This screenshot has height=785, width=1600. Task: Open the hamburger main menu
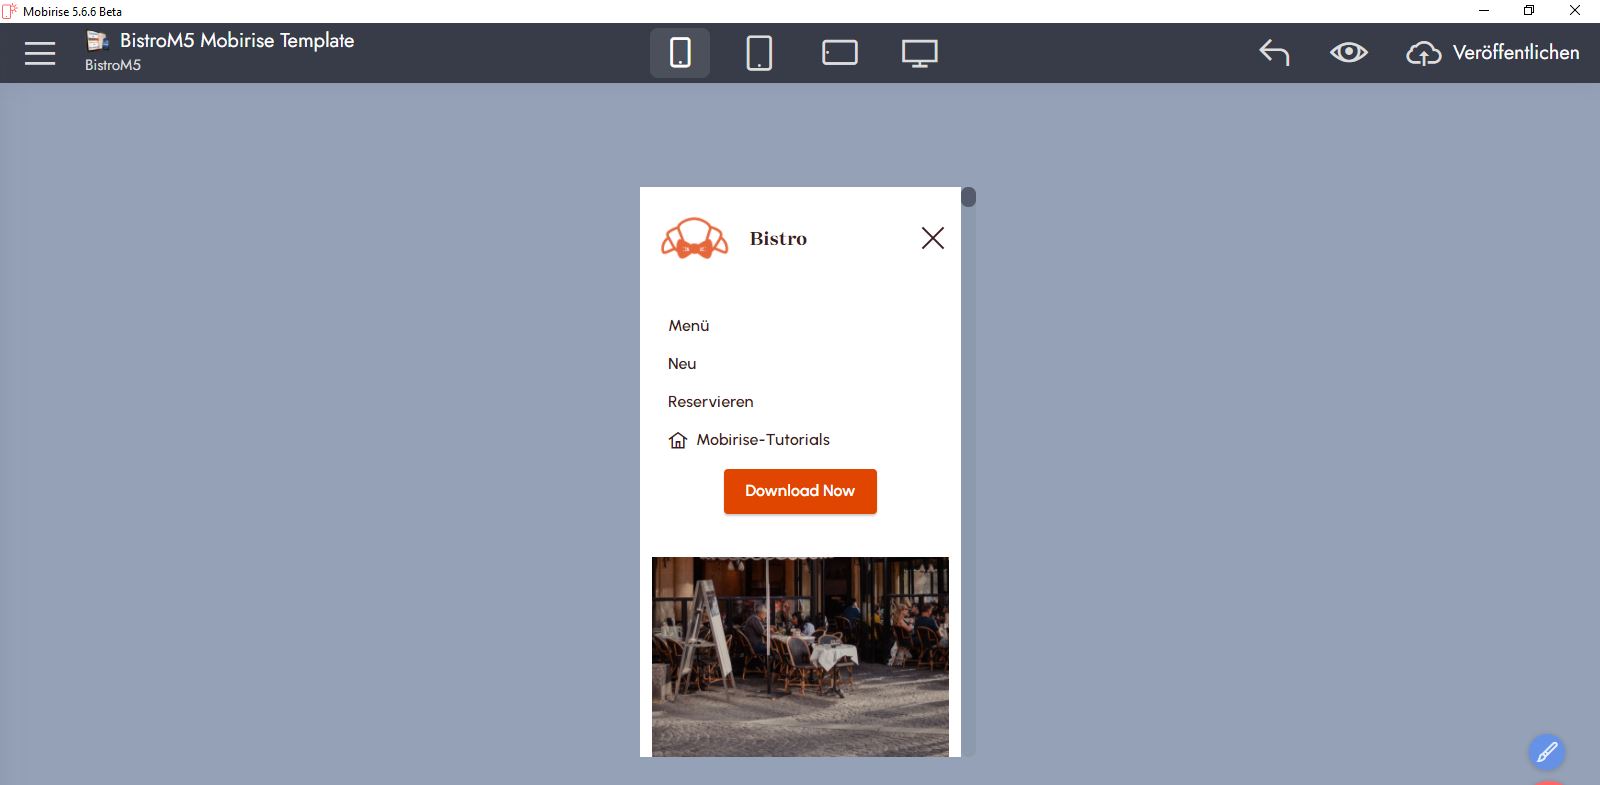(40, 53)
